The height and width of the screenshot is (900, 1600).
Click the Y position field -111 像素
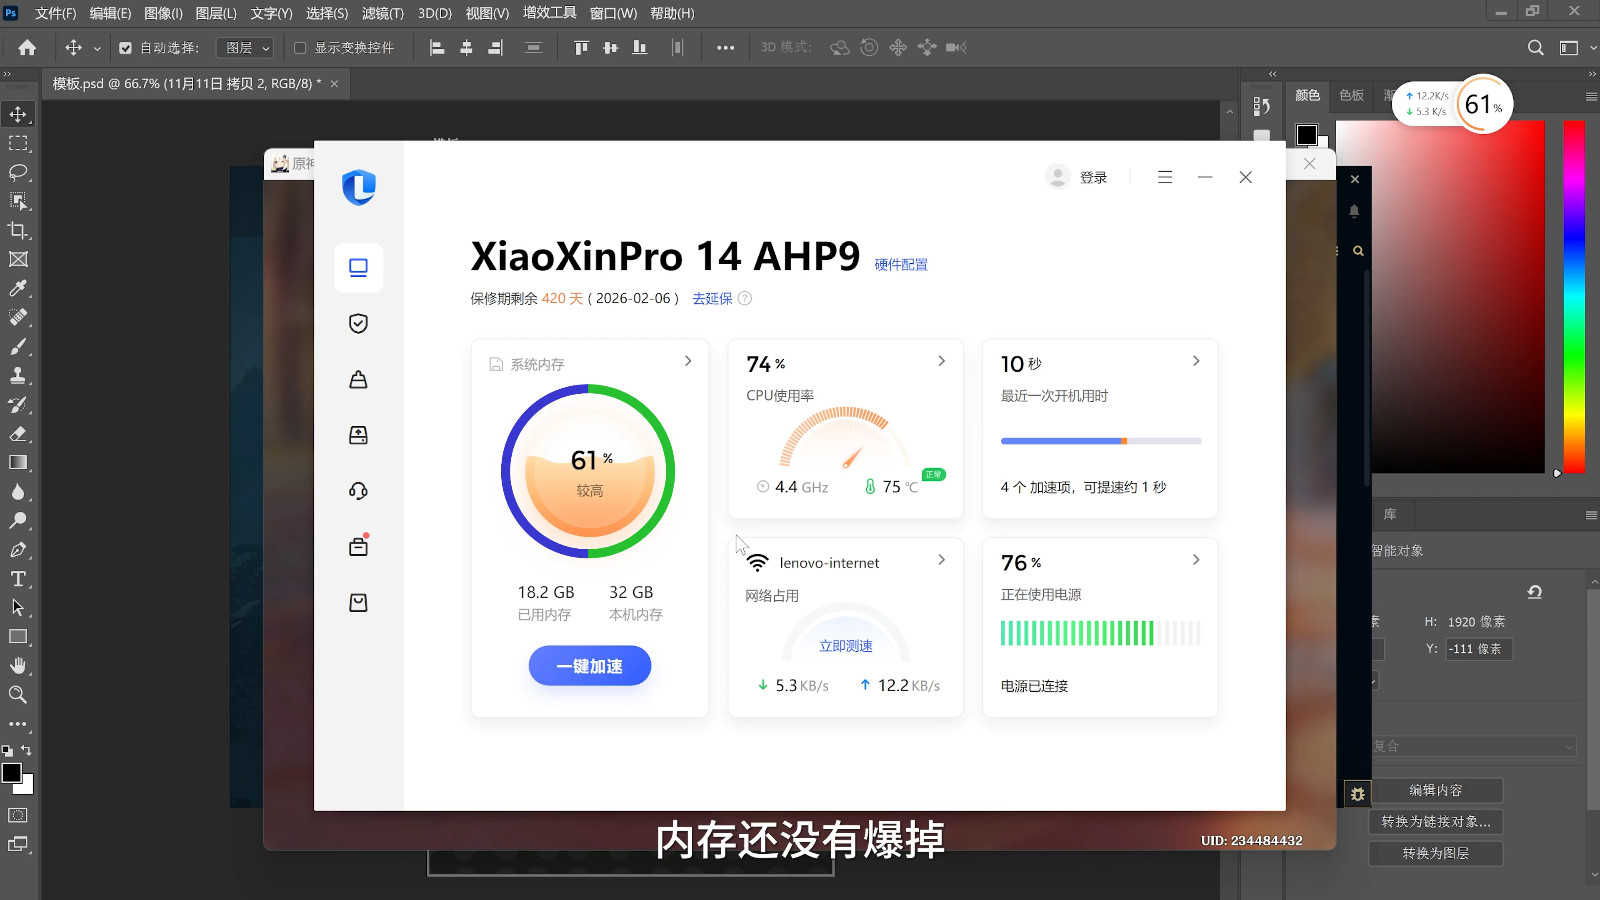click(1478, 649)
